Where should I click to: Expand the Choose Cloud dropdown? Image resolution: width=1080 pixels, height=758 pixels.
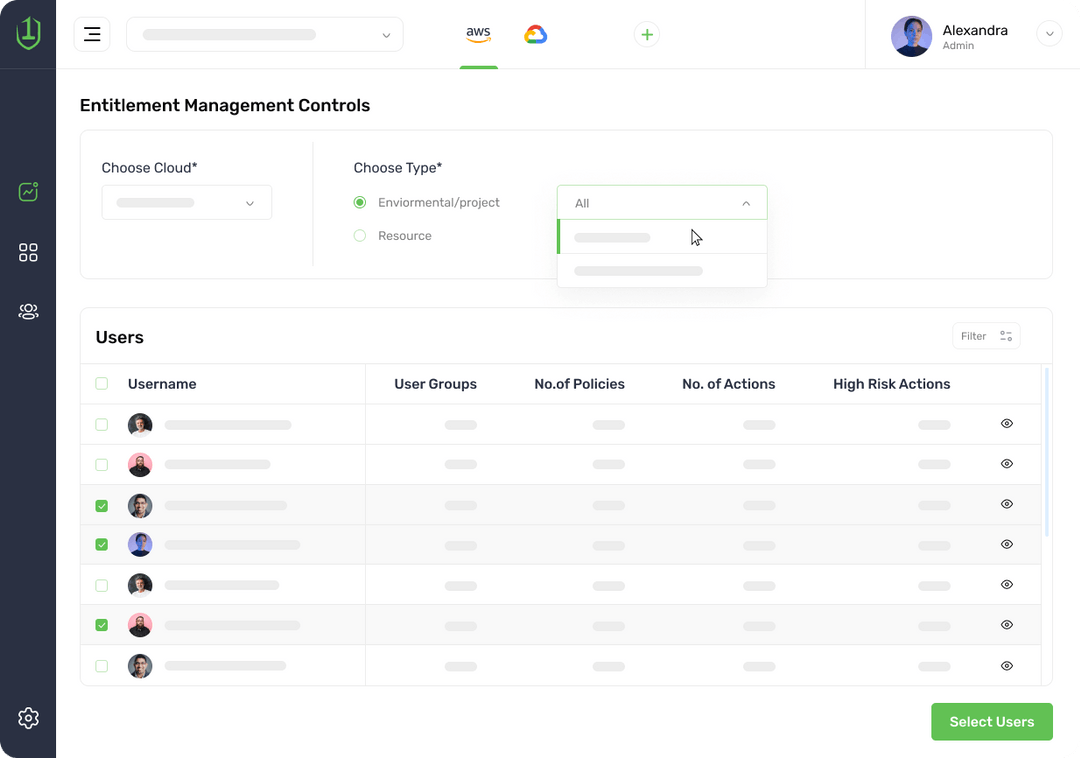(187, 203)
